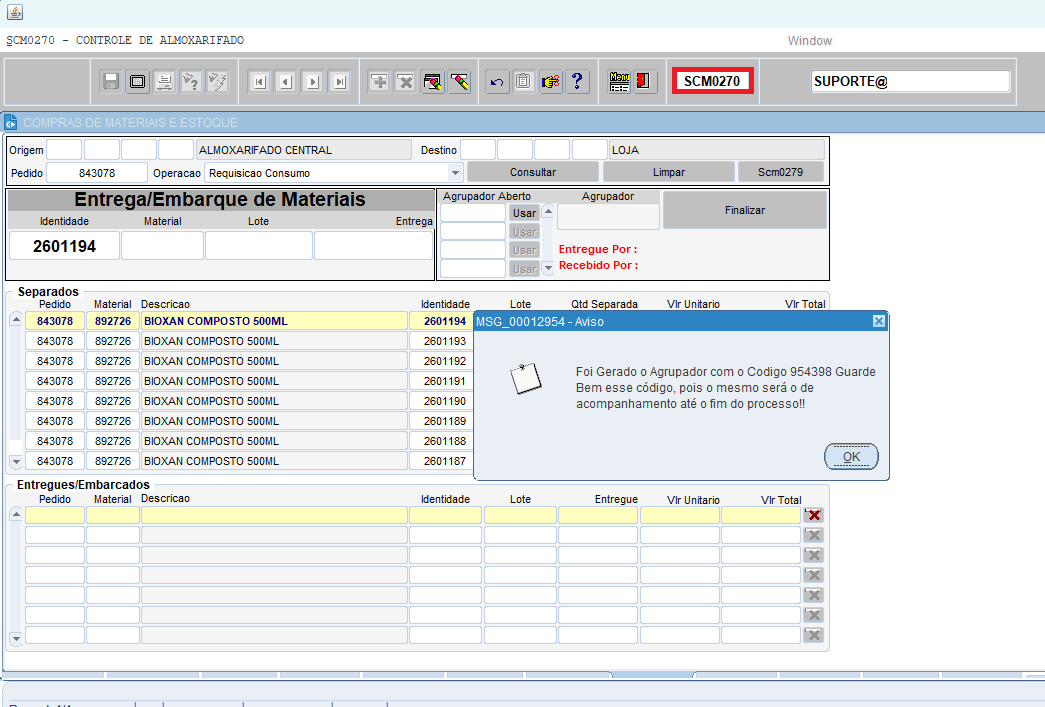Jump to last record using toolbar
This screenshot has height=707, width=1045.
[x=340, y=82]
